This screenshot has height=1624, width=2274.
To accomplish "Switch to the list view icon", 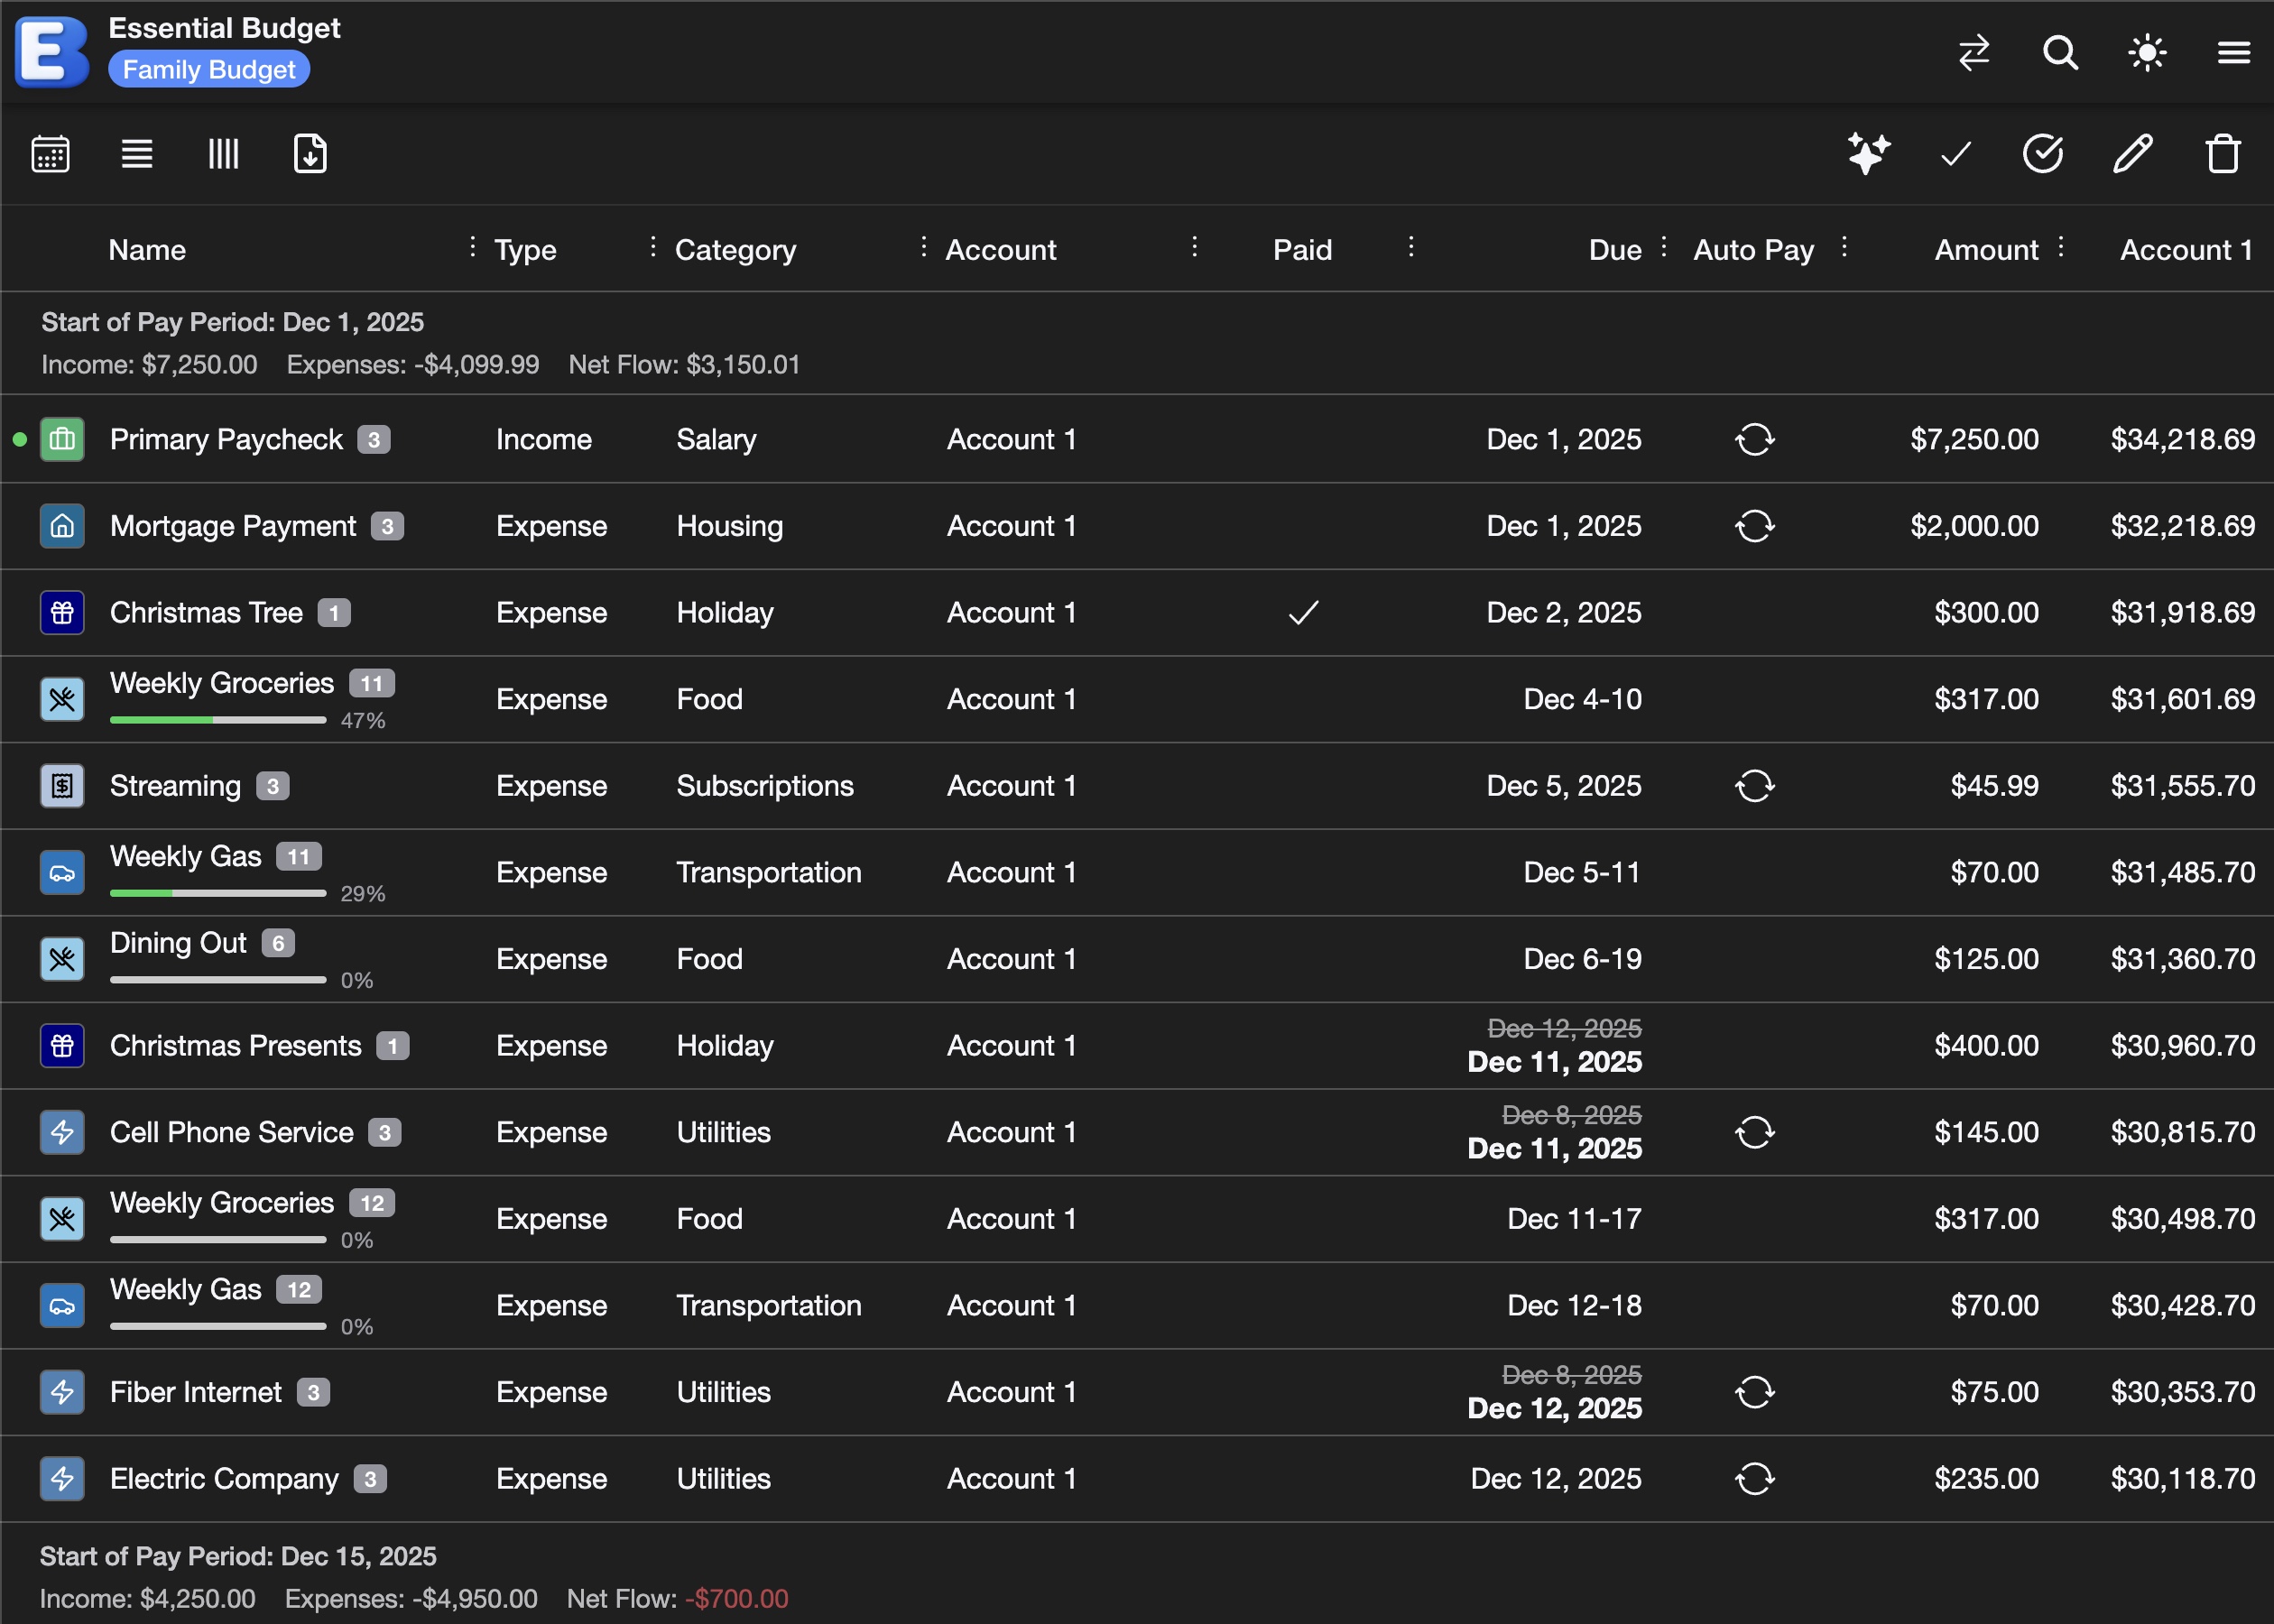I will point(137,154).
